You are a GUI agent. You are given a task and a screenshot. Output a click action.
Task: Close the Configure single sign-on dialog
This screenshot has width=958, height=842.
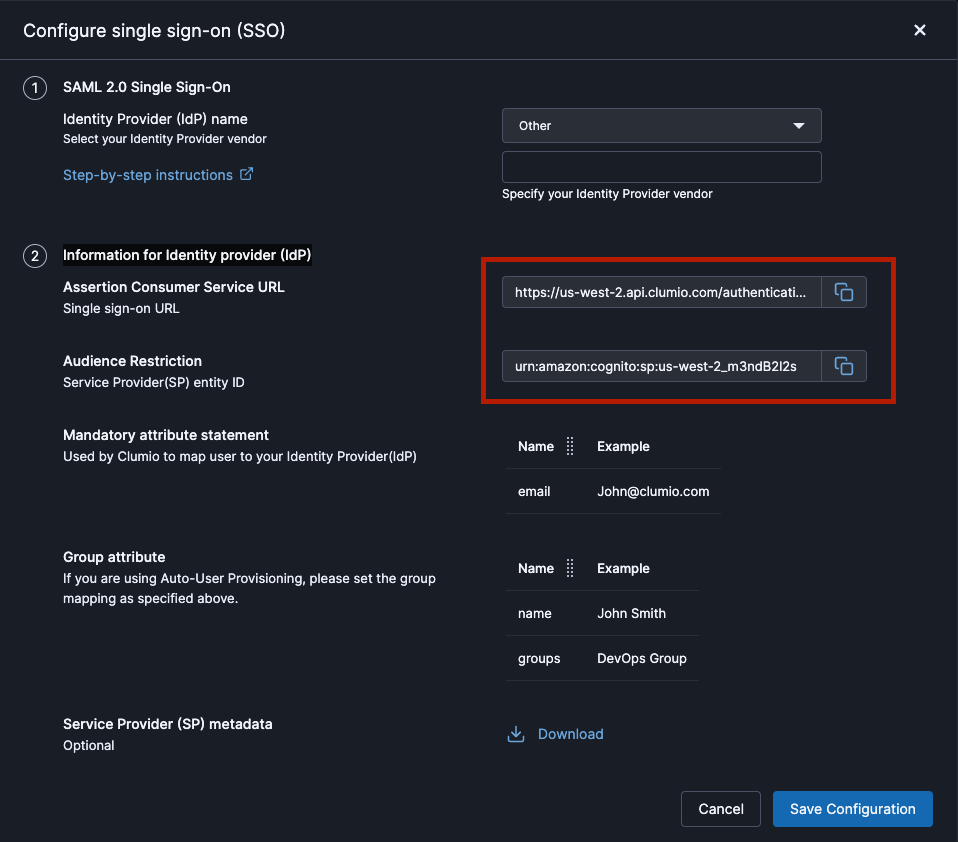point(919,30)
